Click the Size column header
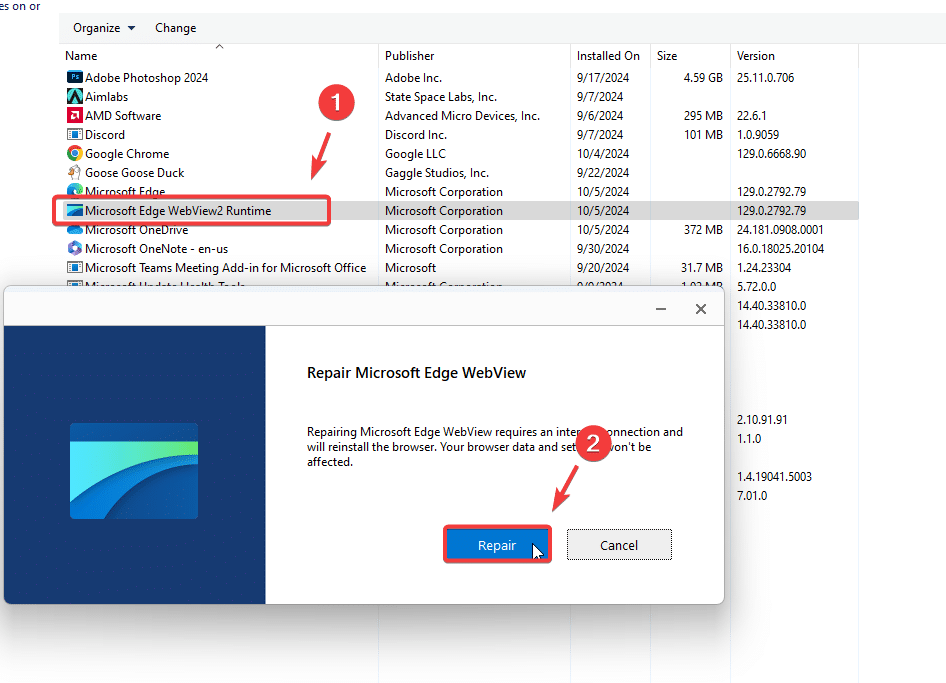Viewport: 946px width, 683px height. pyautogui.click(x=667, y=56)
